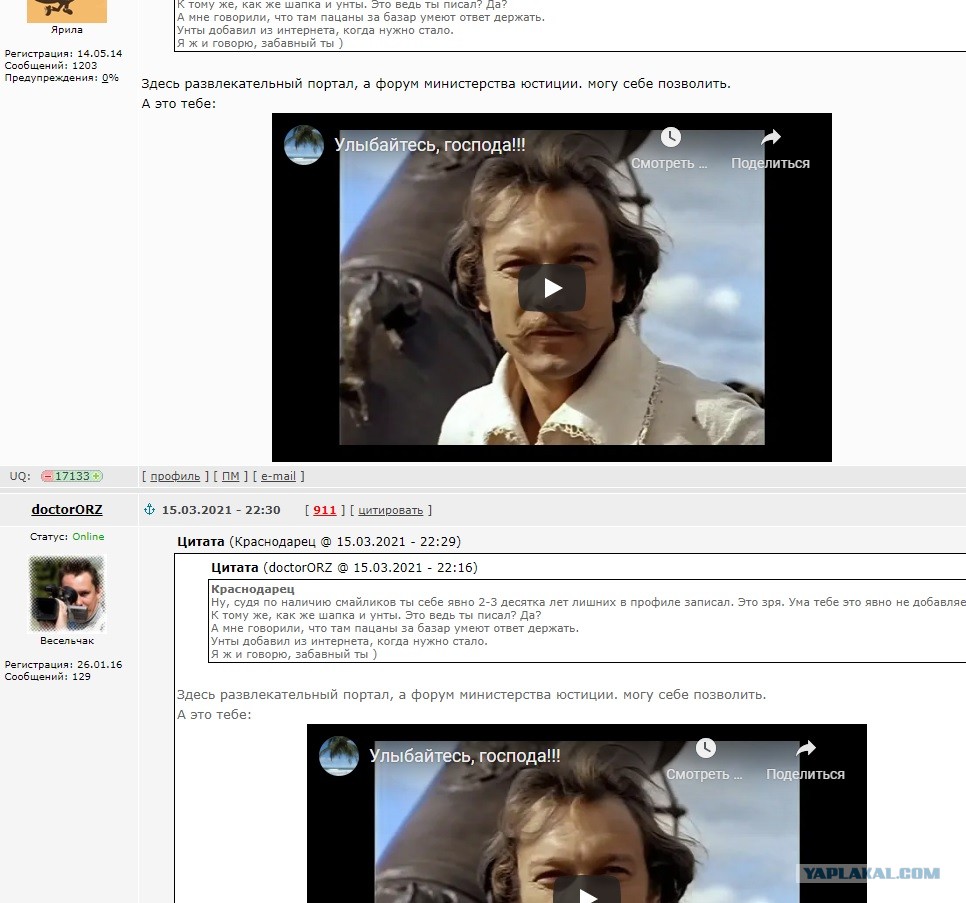Open second video title Улыбайтесь, господа!!!
The image size is (966, 903).
[x=465, y=756]
